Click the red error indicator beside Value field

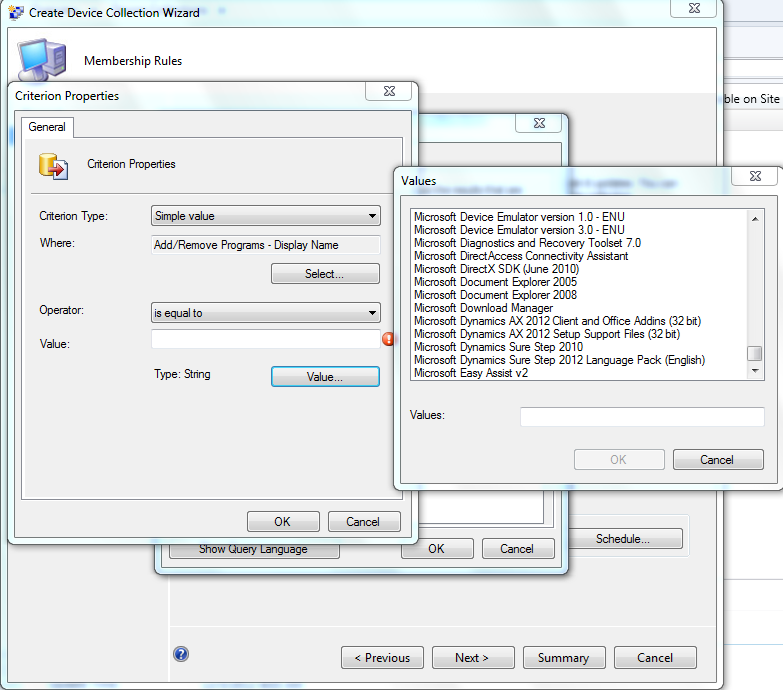tap(388, 339)
